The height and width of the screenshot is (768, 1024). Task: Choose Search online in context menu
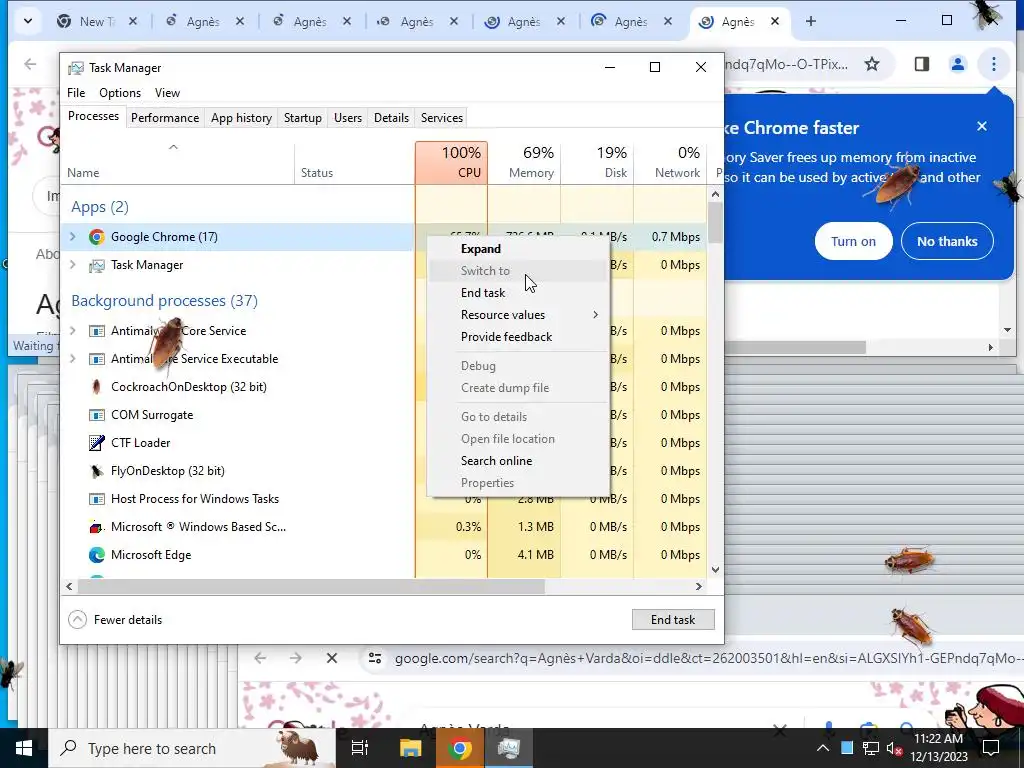click(519, 461)
